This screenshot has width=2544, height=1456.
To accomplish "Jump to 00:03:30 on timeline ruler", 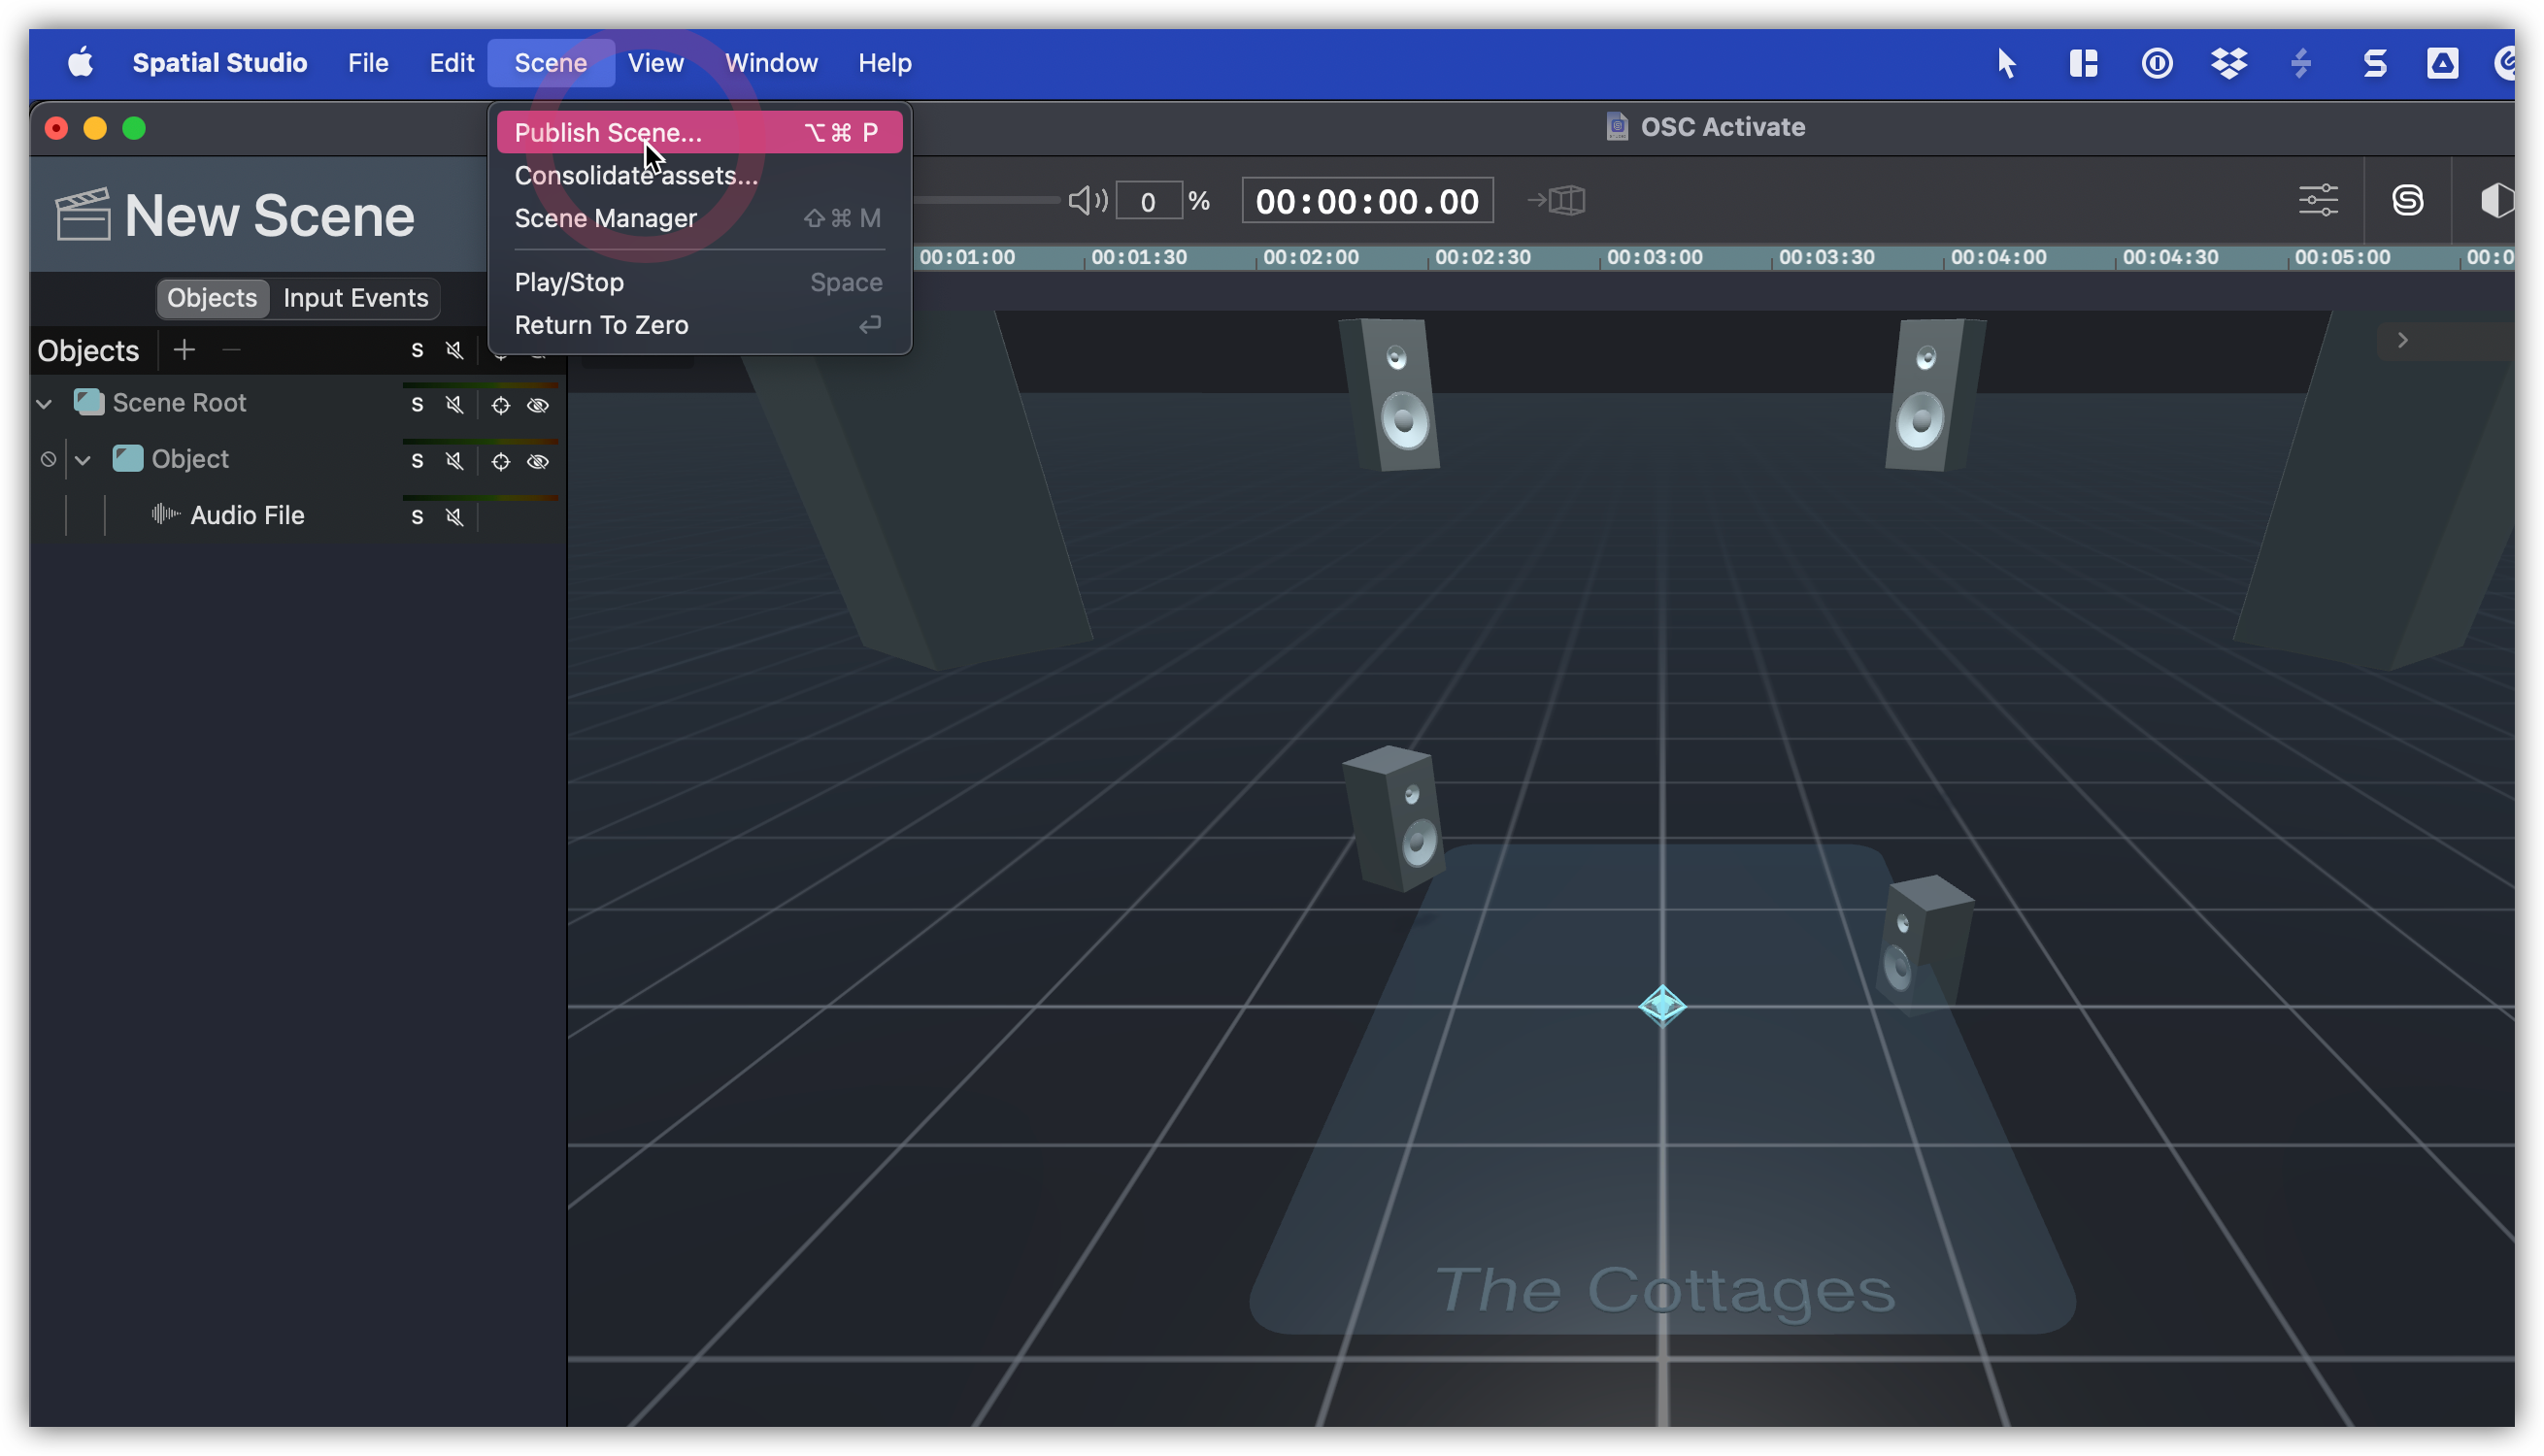I will (1826, 257).
